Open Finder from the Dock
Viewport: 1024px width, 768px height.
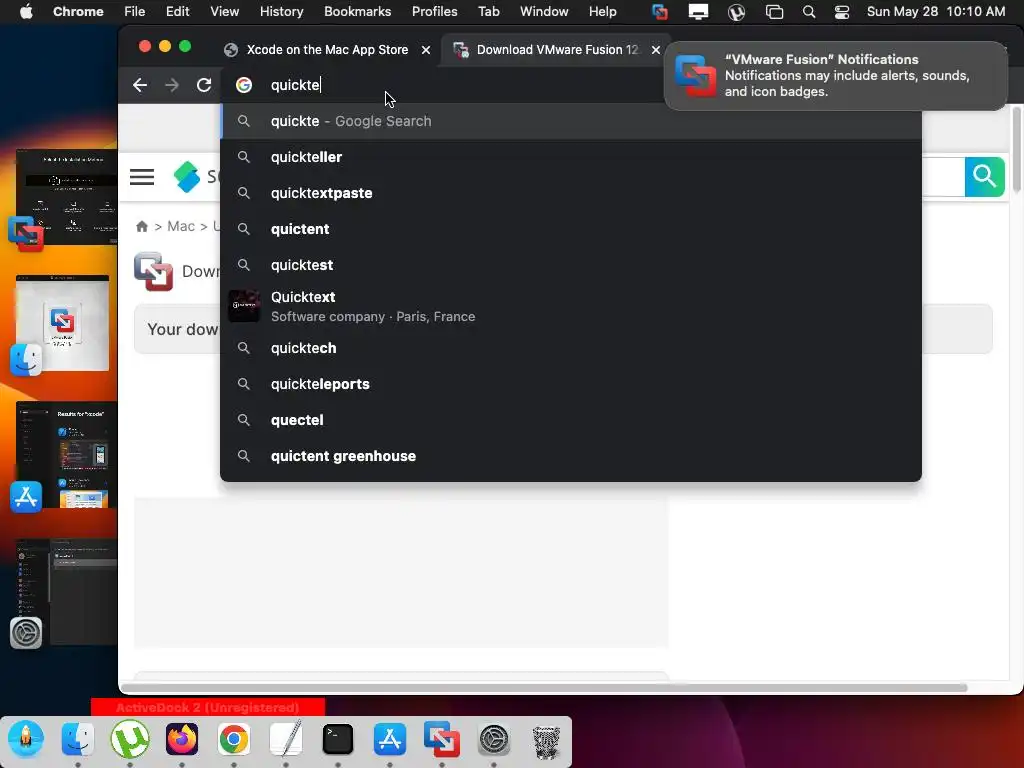77,739
